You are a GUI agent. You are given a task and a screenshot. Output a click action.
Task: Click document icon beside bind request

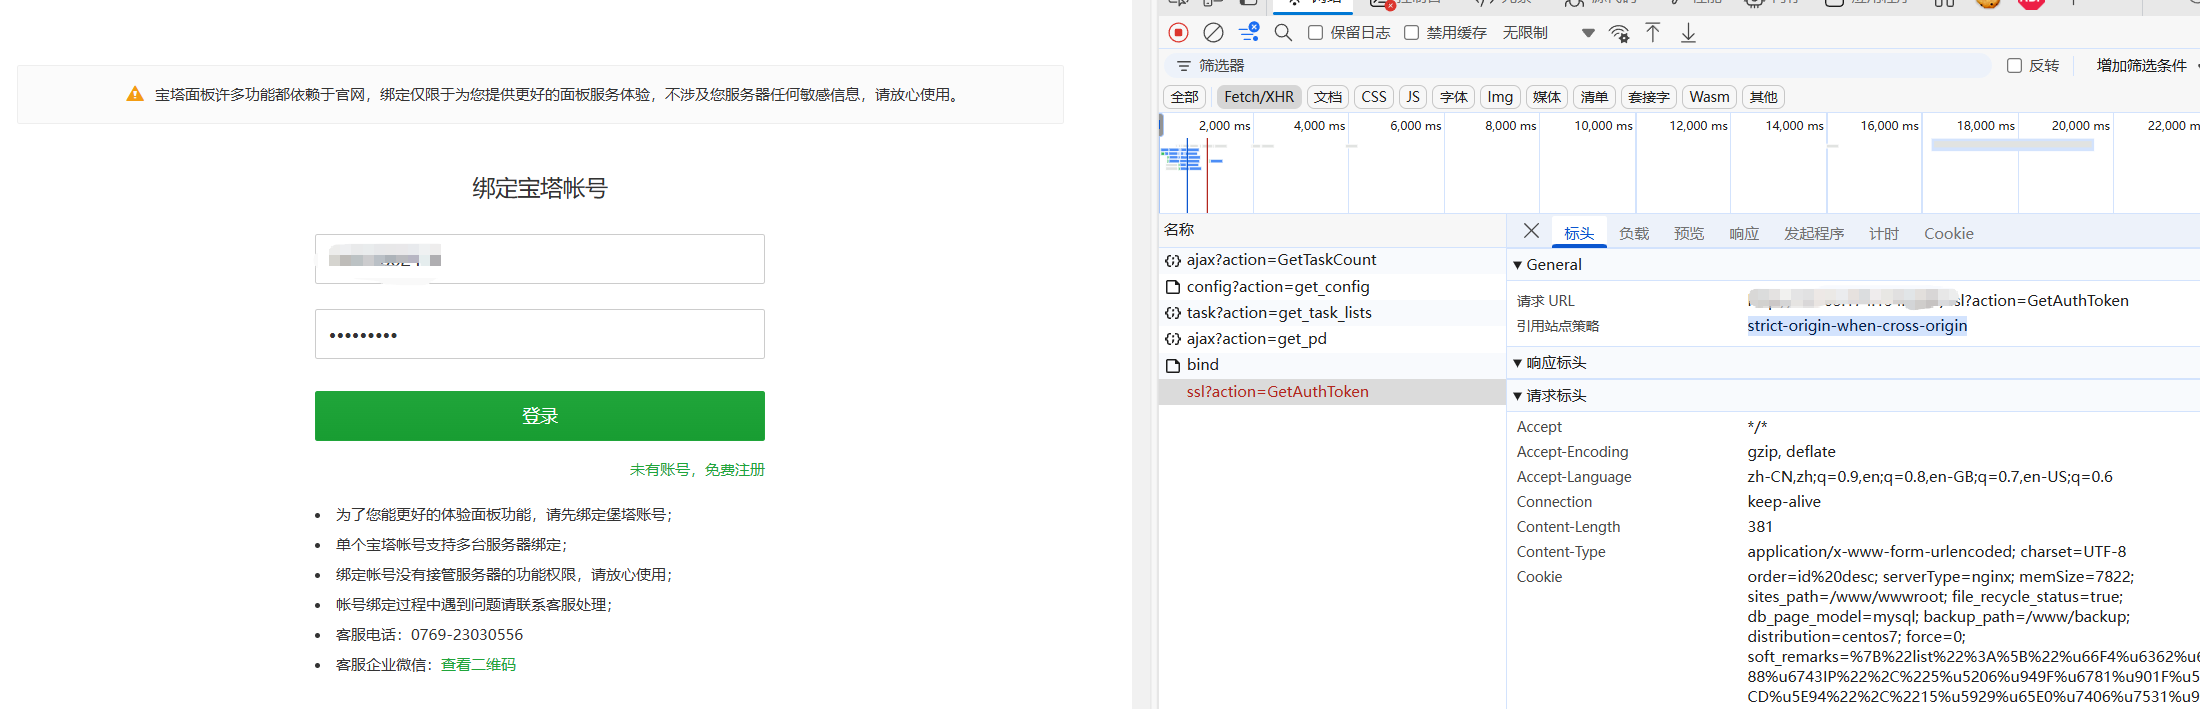pos(1173,365)
